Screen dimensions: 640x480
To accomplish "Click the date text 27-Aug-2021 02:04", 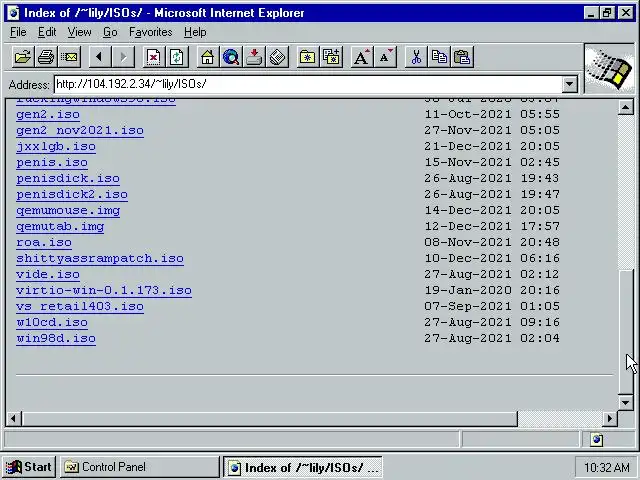I will click(x=492, y=338).
